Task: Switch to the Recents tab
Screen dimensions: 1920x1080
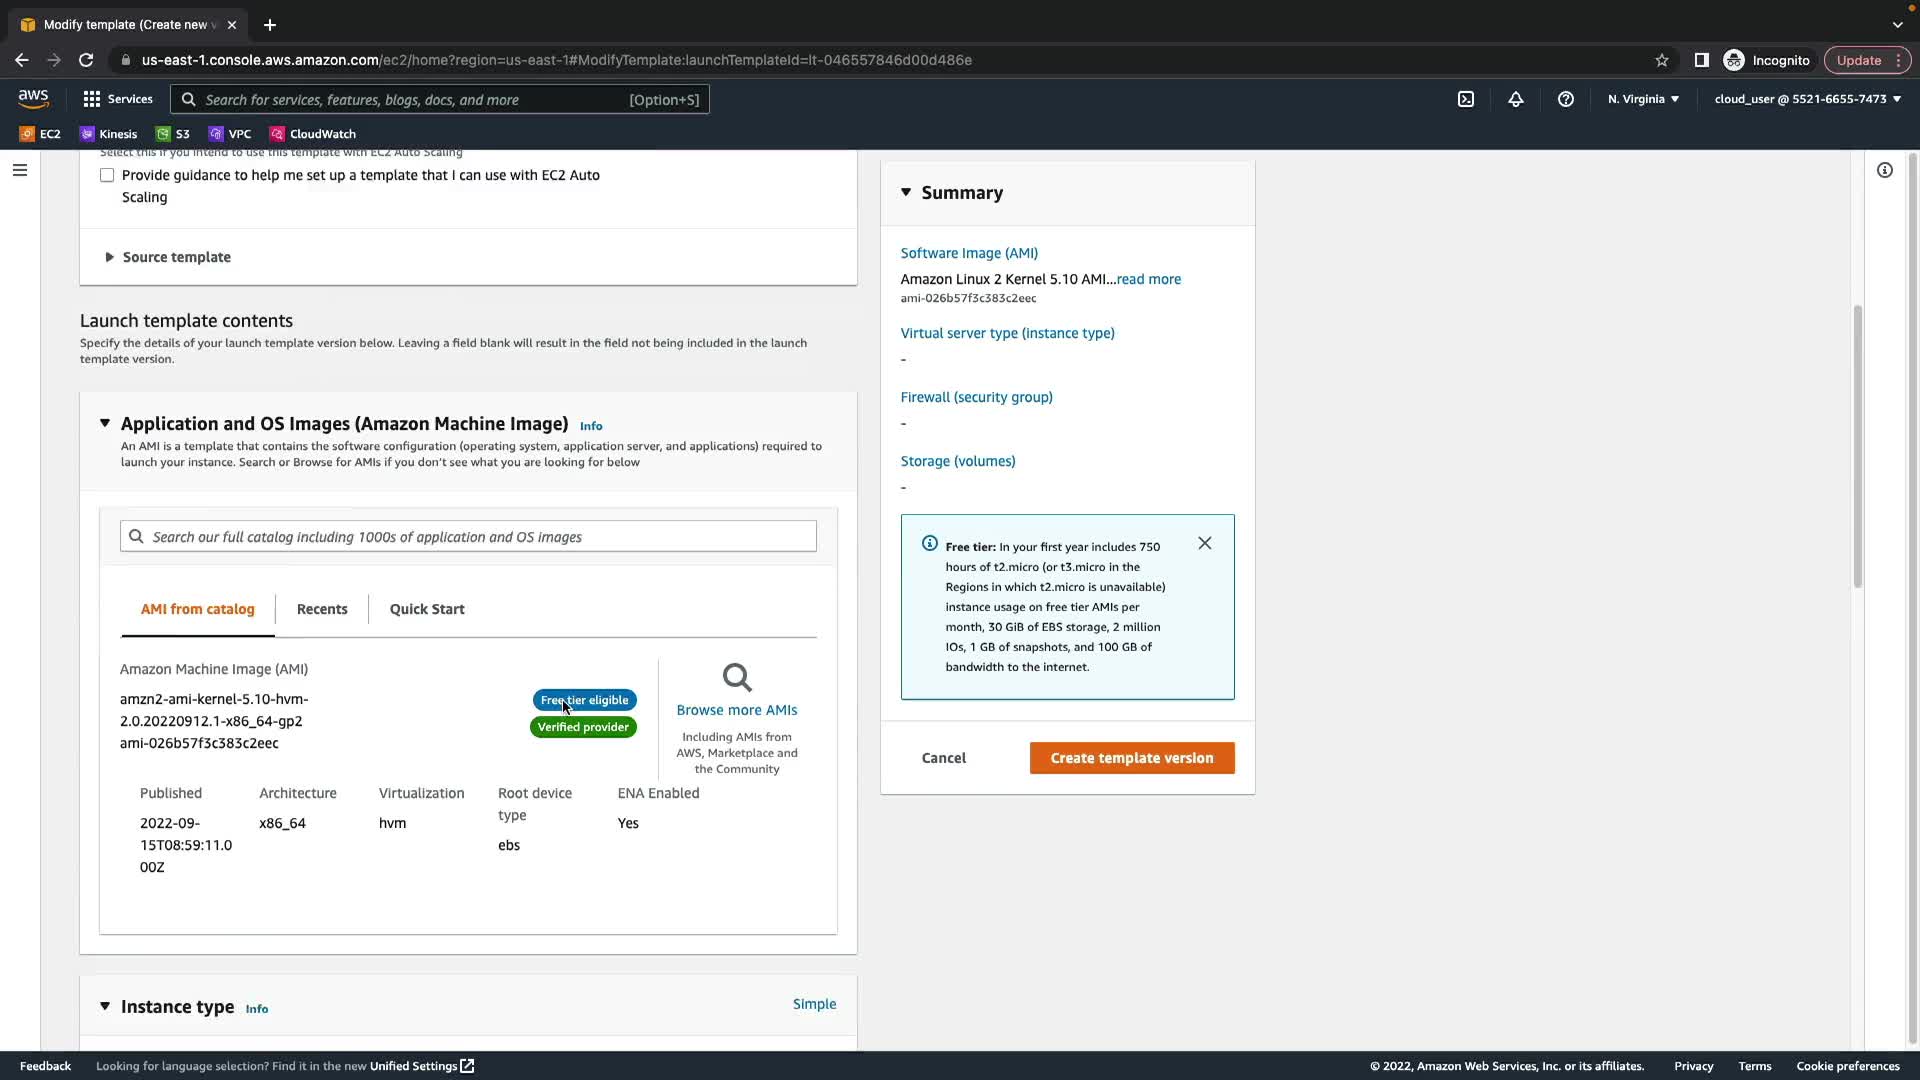Action: point(322,609)
